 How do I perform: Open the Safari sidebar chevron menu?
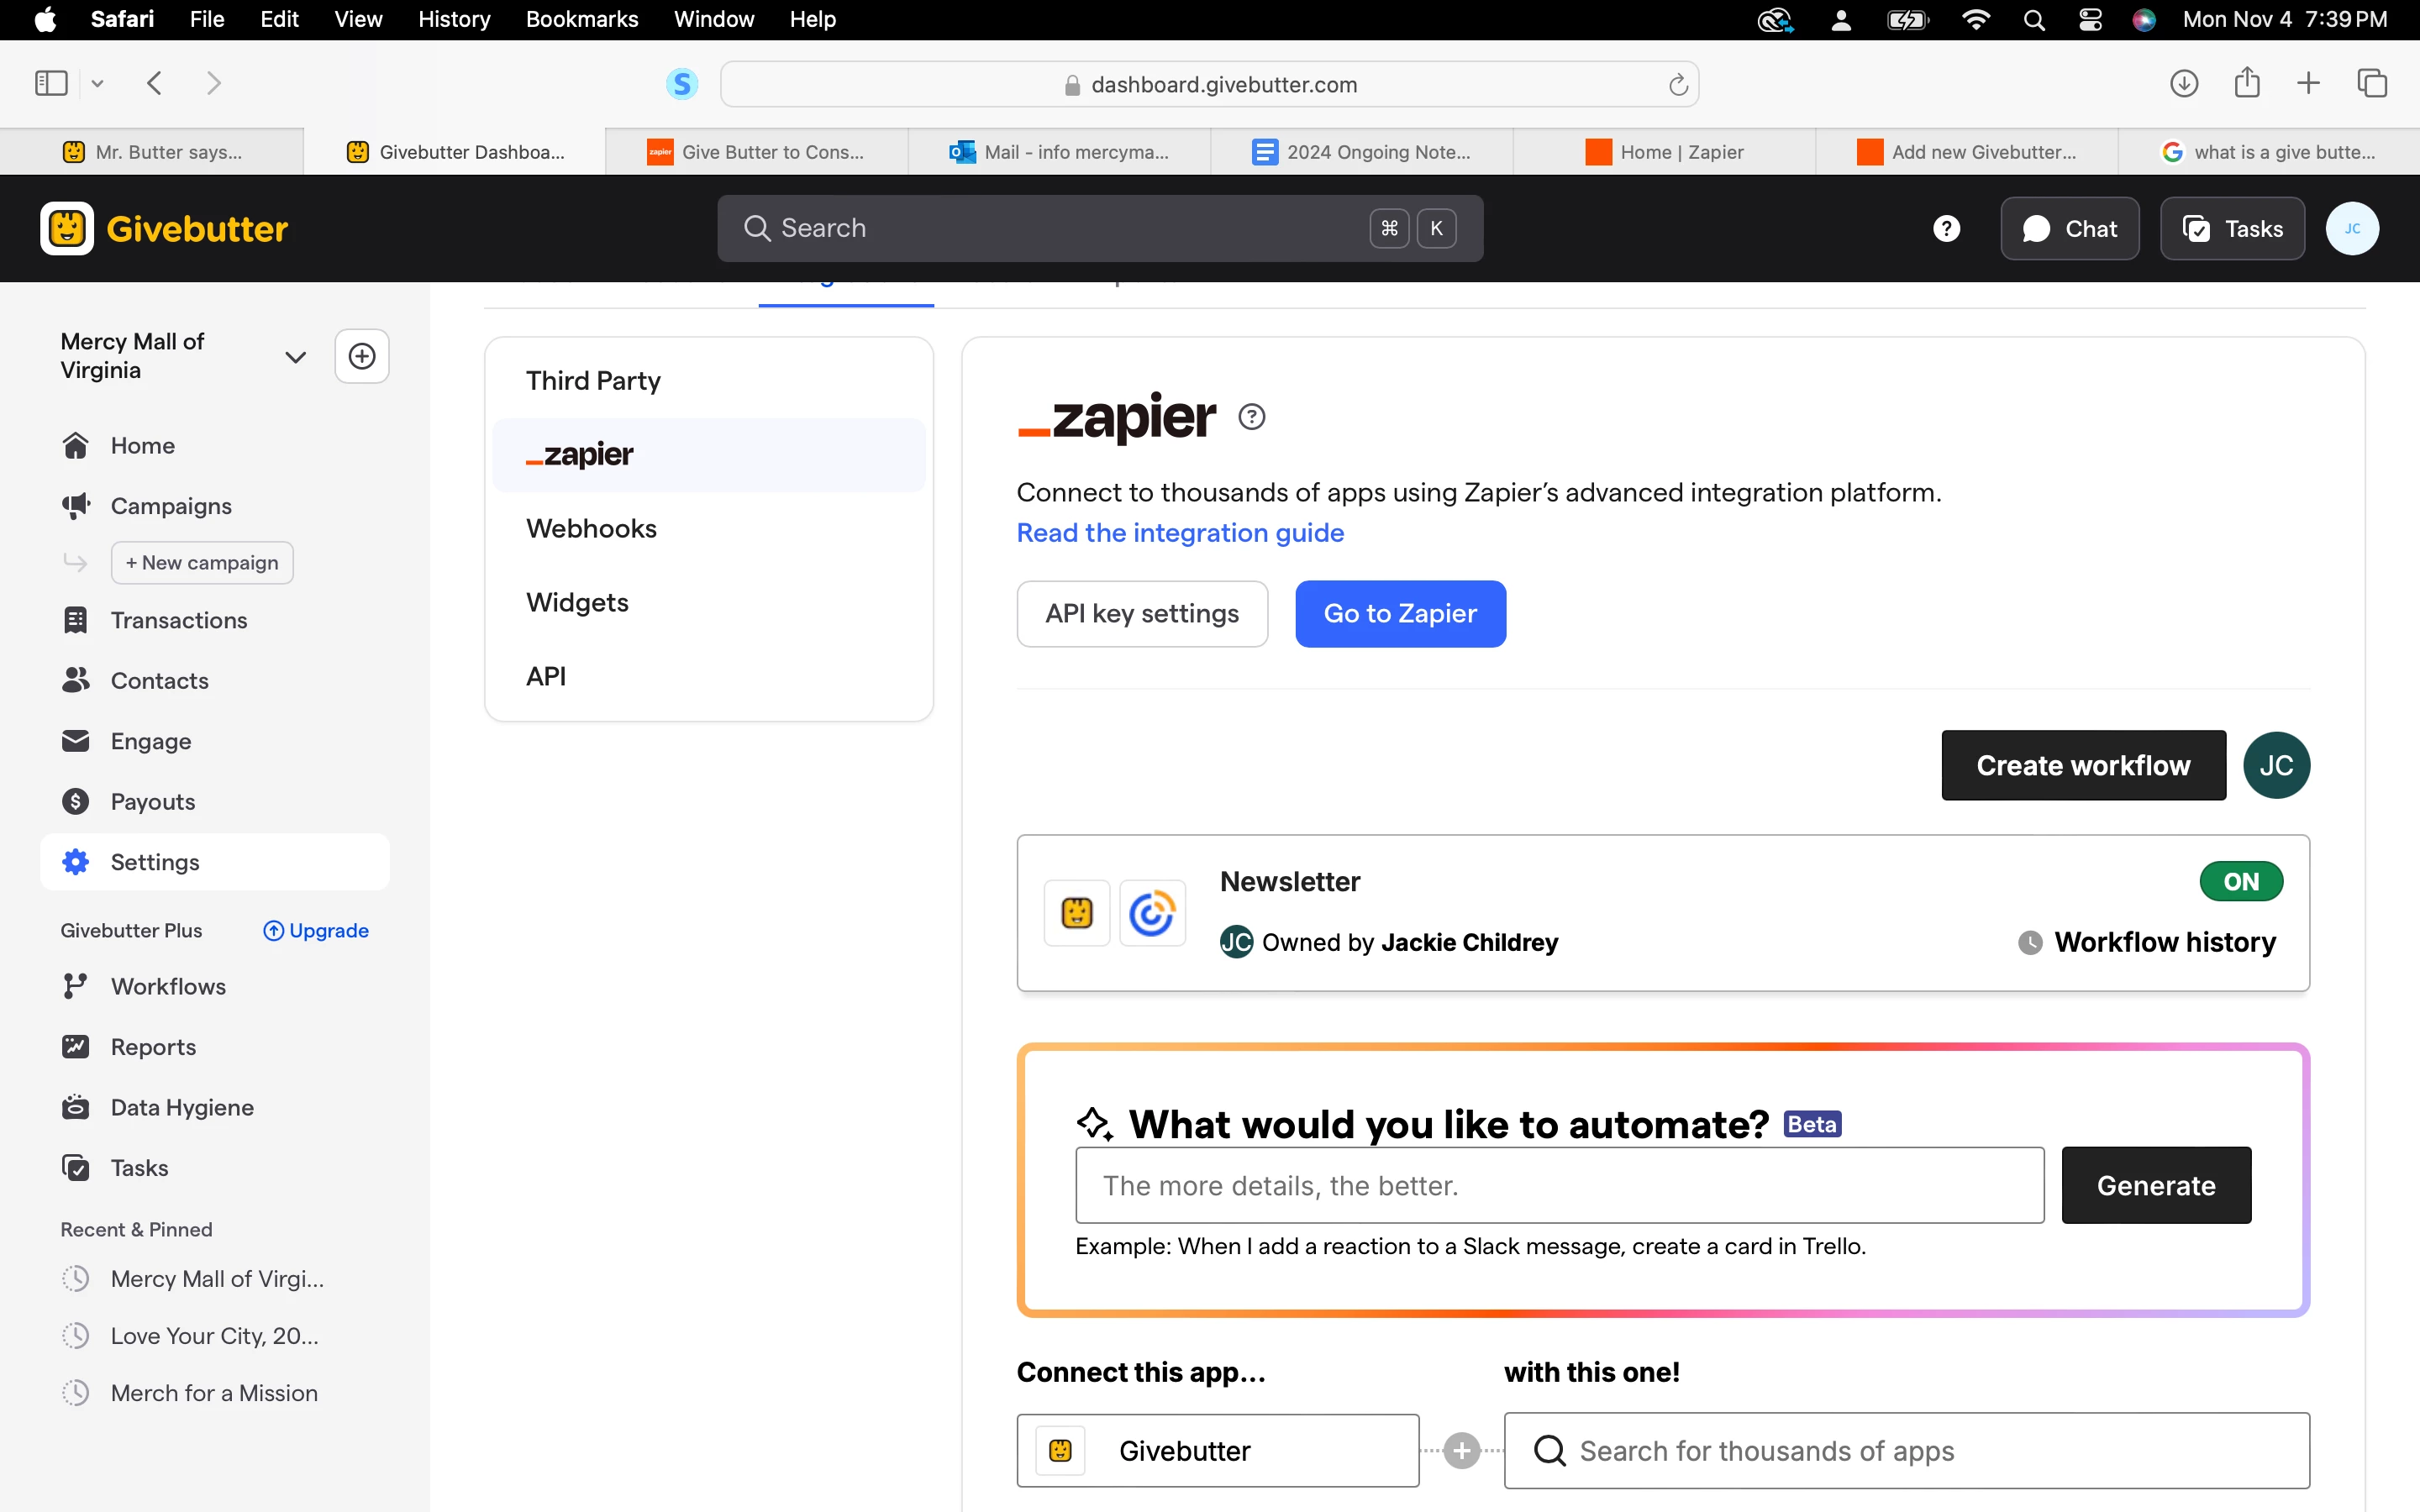[97, 83]
